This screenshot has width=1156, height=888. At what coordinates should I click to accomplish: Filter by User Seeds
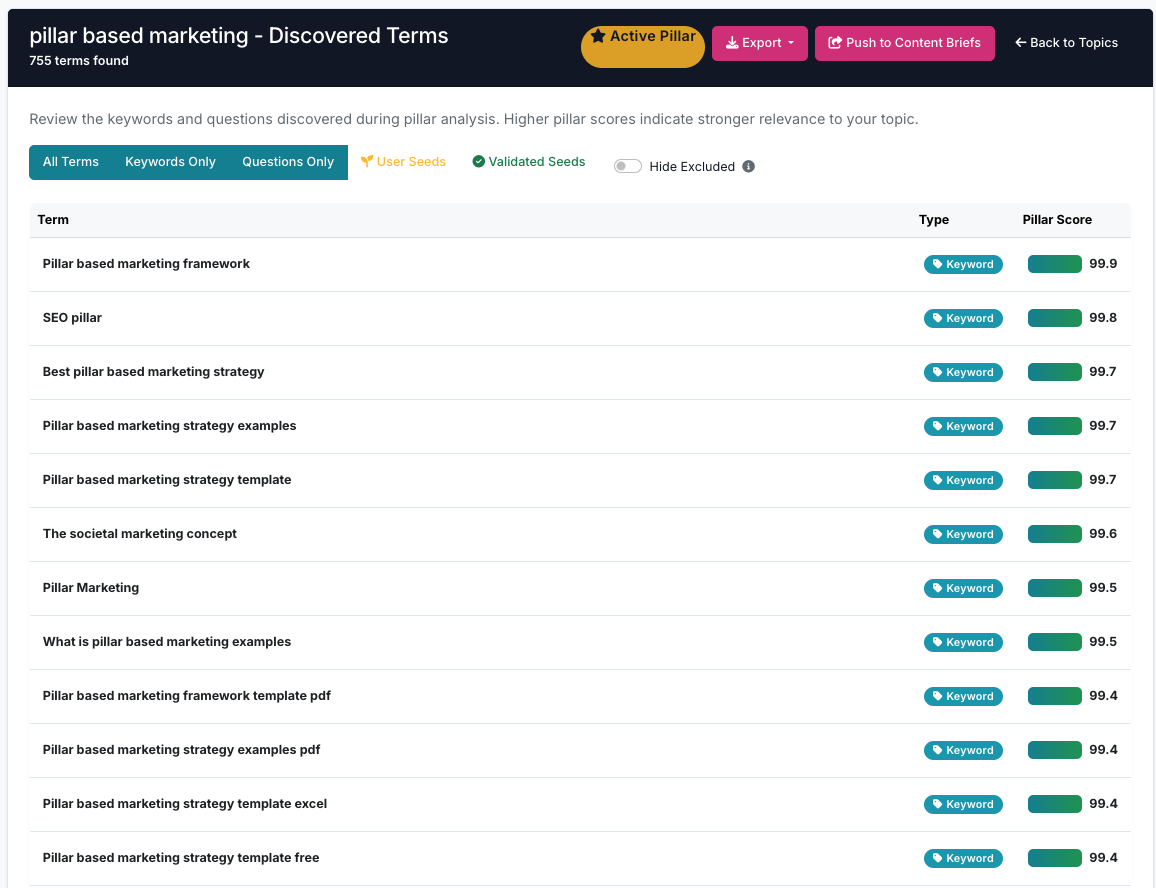(403, 162)
